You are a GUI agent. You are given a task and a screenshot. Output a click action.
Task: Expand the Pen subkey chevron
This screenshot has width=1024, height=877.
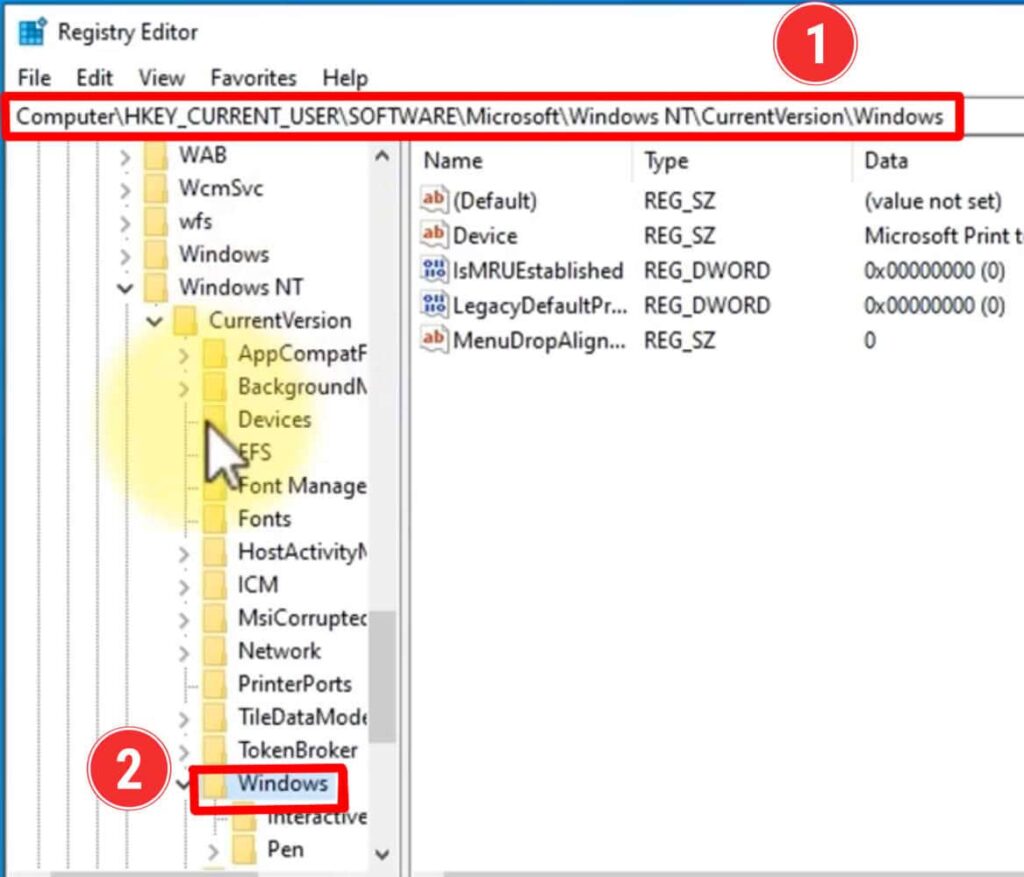pos(213,850)
